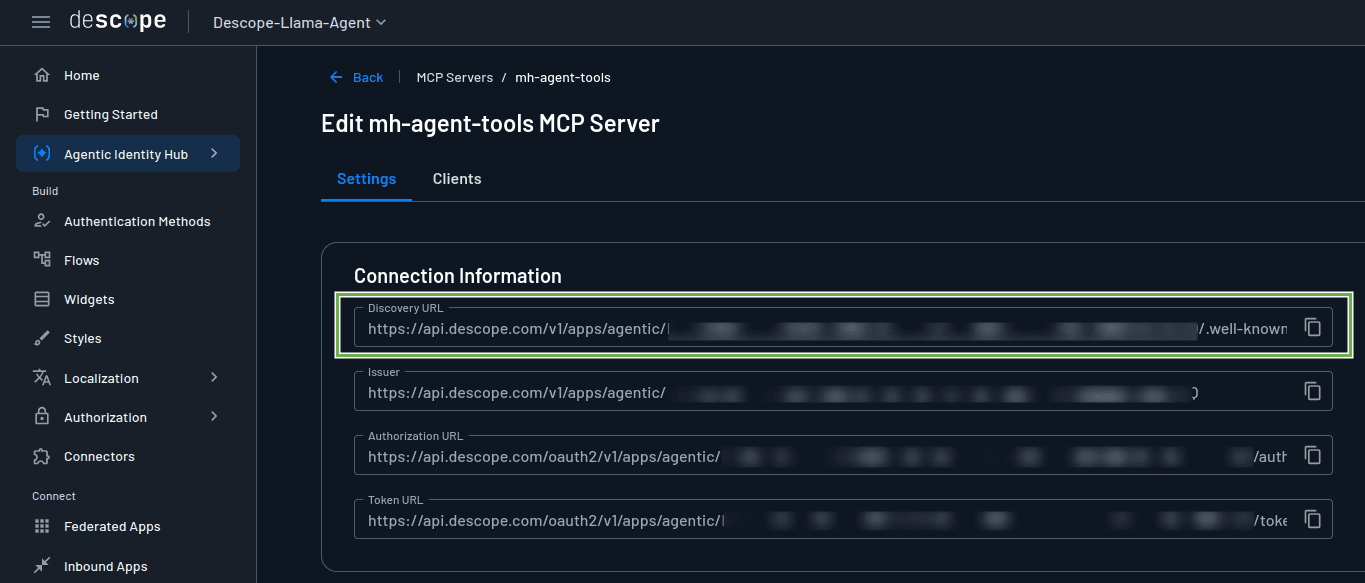The height and width of the screenshot is (583, 1365).
Task: Open Federated Apps in the sidebar
Action: click(128, 526)
